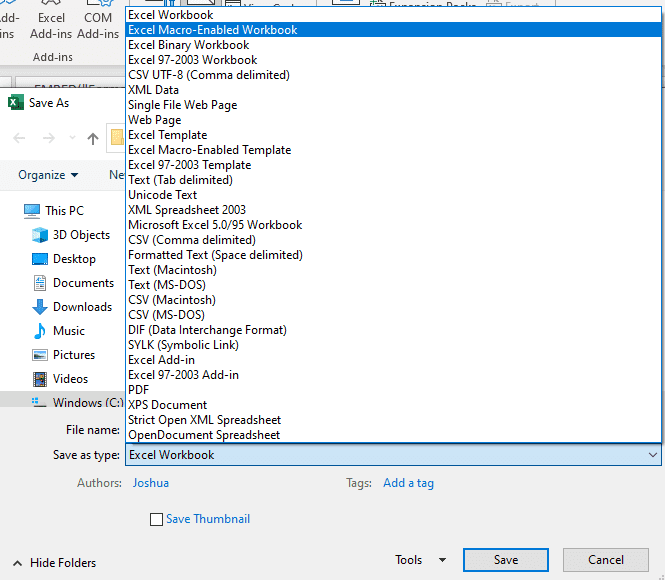665x580 pixels.
Task: Pick Excel Add-in file type
Action: tap(394, 360)
